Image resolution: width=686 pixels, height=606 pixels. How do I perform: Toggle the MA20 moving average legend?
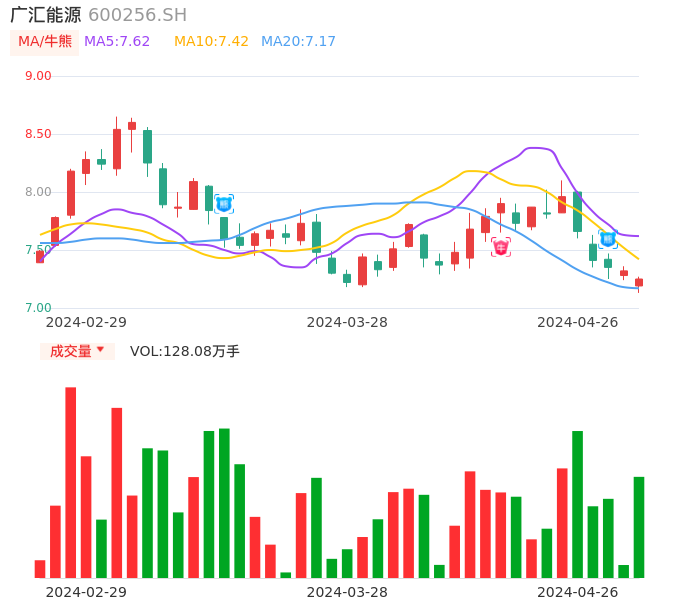(298, 42)
